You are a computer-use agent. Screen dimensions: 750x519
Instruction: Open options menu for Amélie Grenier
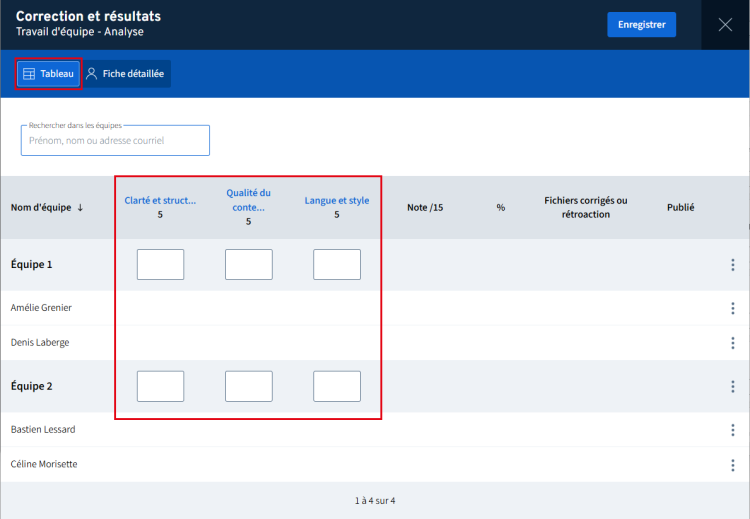point(733,308)
